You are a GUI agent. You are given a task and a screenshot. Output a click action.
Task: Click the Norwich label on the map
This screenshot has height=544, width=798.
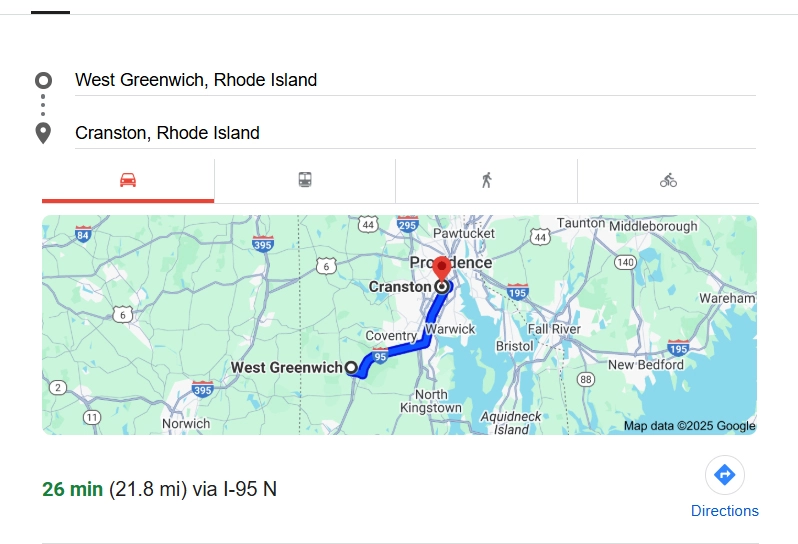click(186, 423)
